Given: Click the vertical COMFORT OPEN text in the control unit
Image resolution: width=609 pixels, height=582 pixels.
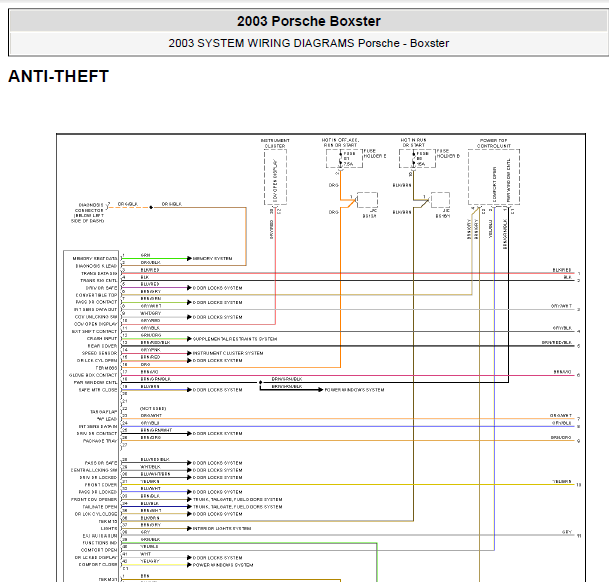Looking at the screenshot, I should click(x=495, y=184).
